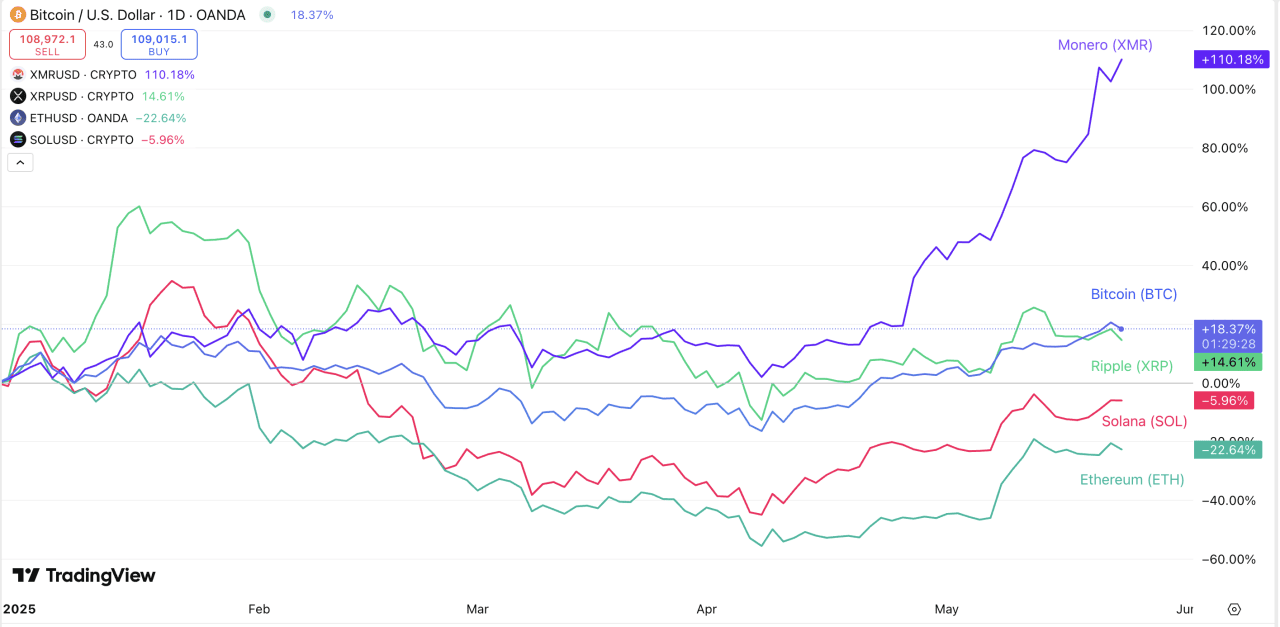Open chart settings via the gear icon
Screen dimensions: 1280x627
point(1233,608)
